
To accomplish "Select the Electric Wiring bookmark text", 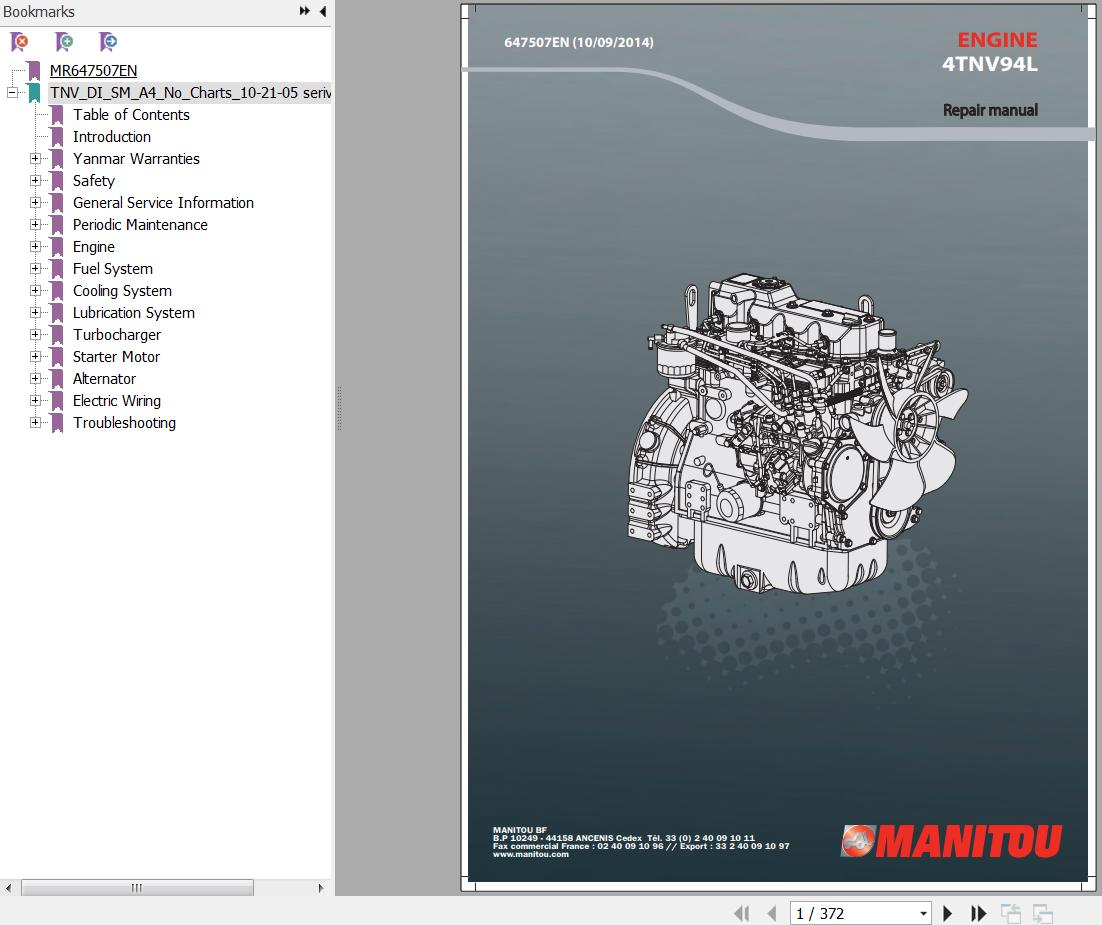I will 117,401.
